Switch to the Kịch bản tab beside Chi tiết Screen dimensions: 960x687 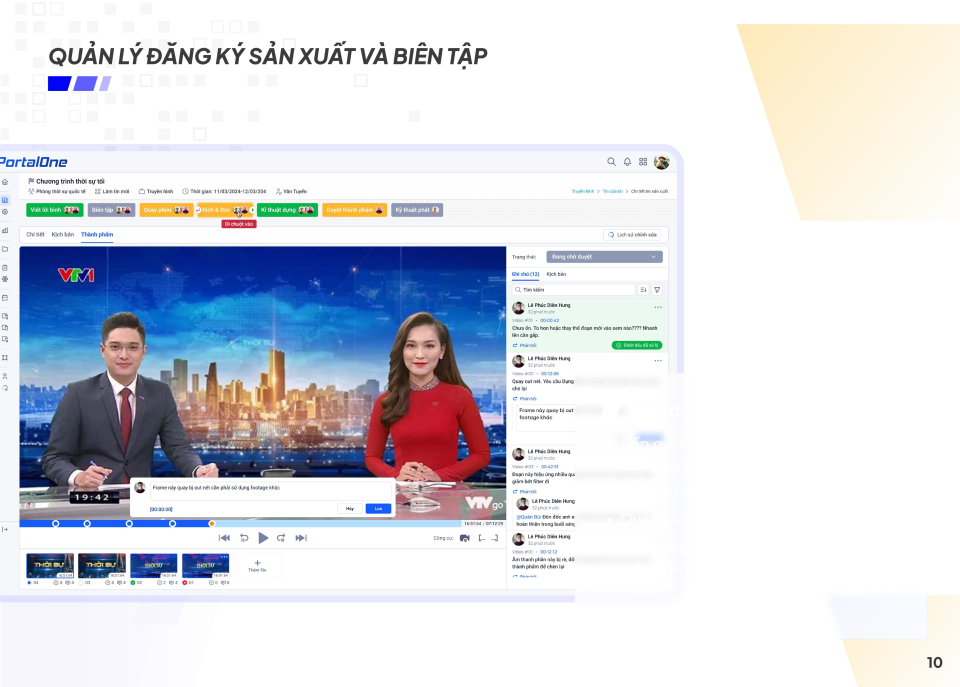coord(62,235)
